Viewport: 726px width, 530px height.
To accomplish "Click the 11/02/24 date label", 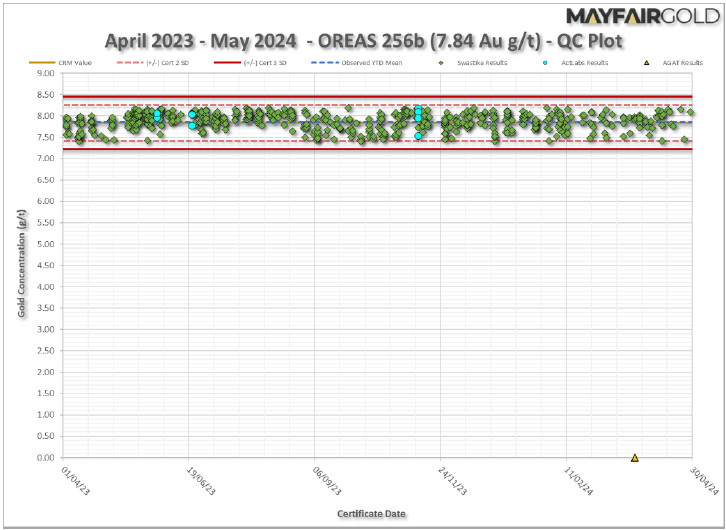I will pos(579,480).
